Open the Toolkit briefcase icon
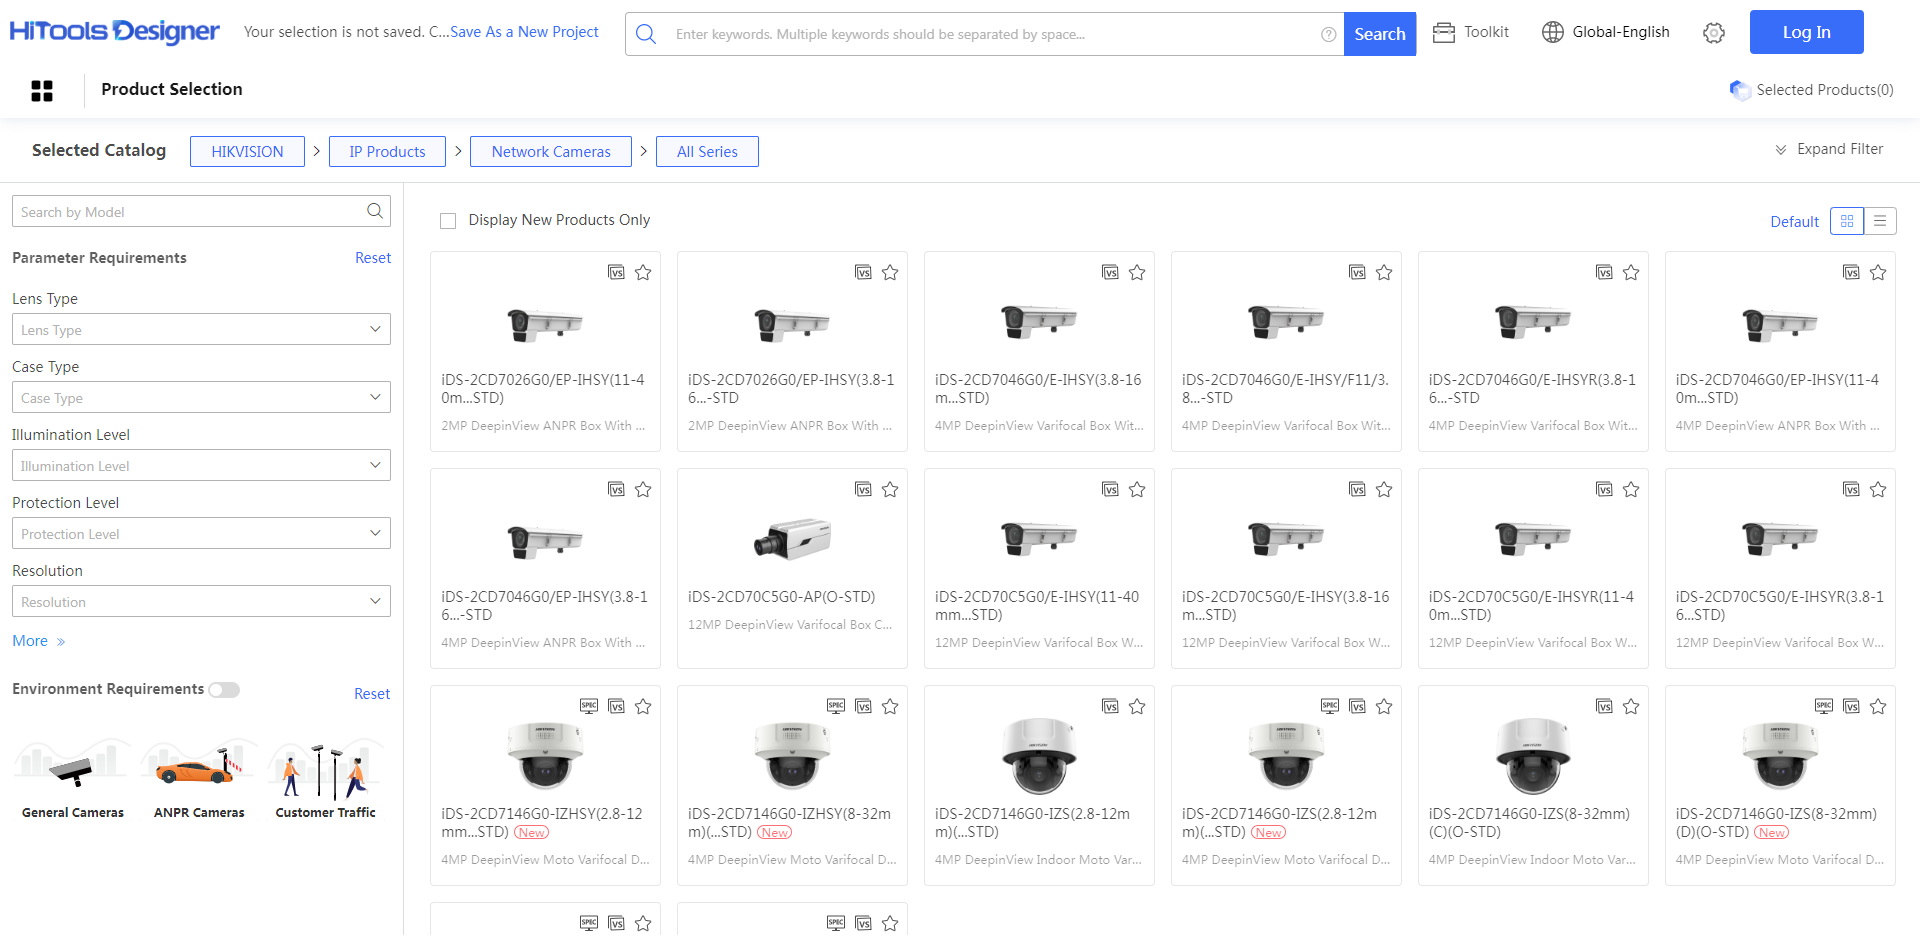1920x937 pixels. (x=1443, y=33)
